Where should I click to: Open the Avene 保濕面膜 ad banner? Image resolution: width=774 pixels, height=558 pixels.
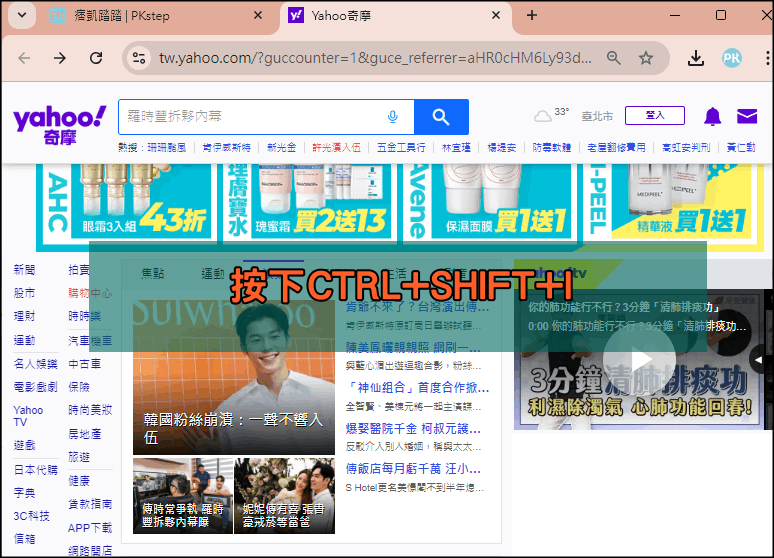coord(489,202)
